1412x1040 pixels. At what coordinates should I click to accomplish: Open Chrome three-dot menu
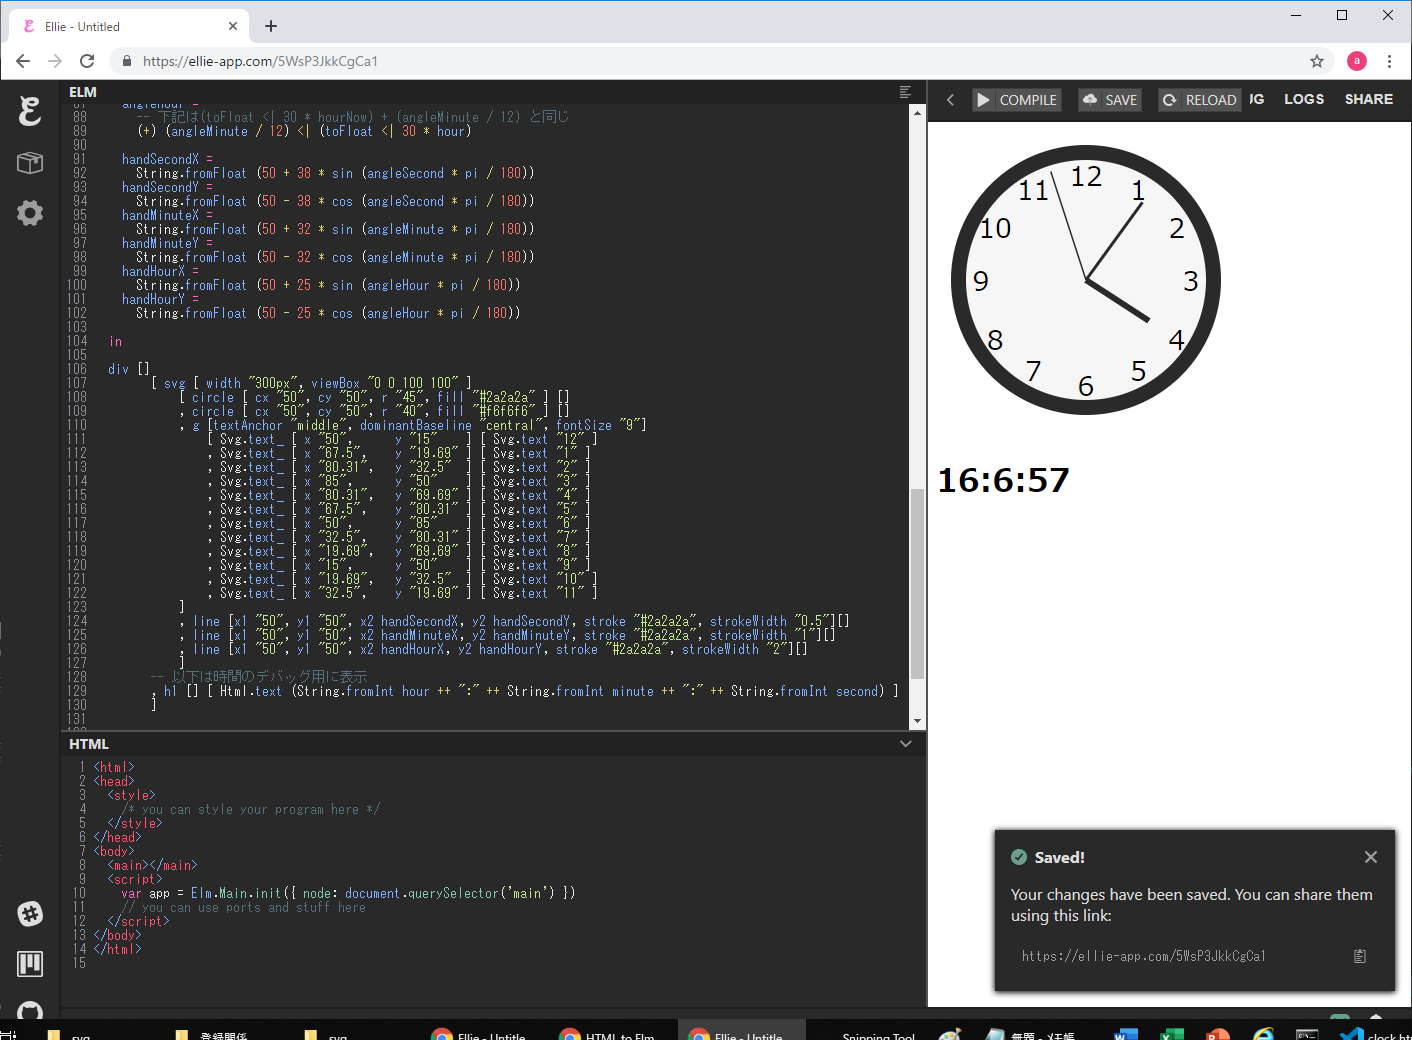1389,61
